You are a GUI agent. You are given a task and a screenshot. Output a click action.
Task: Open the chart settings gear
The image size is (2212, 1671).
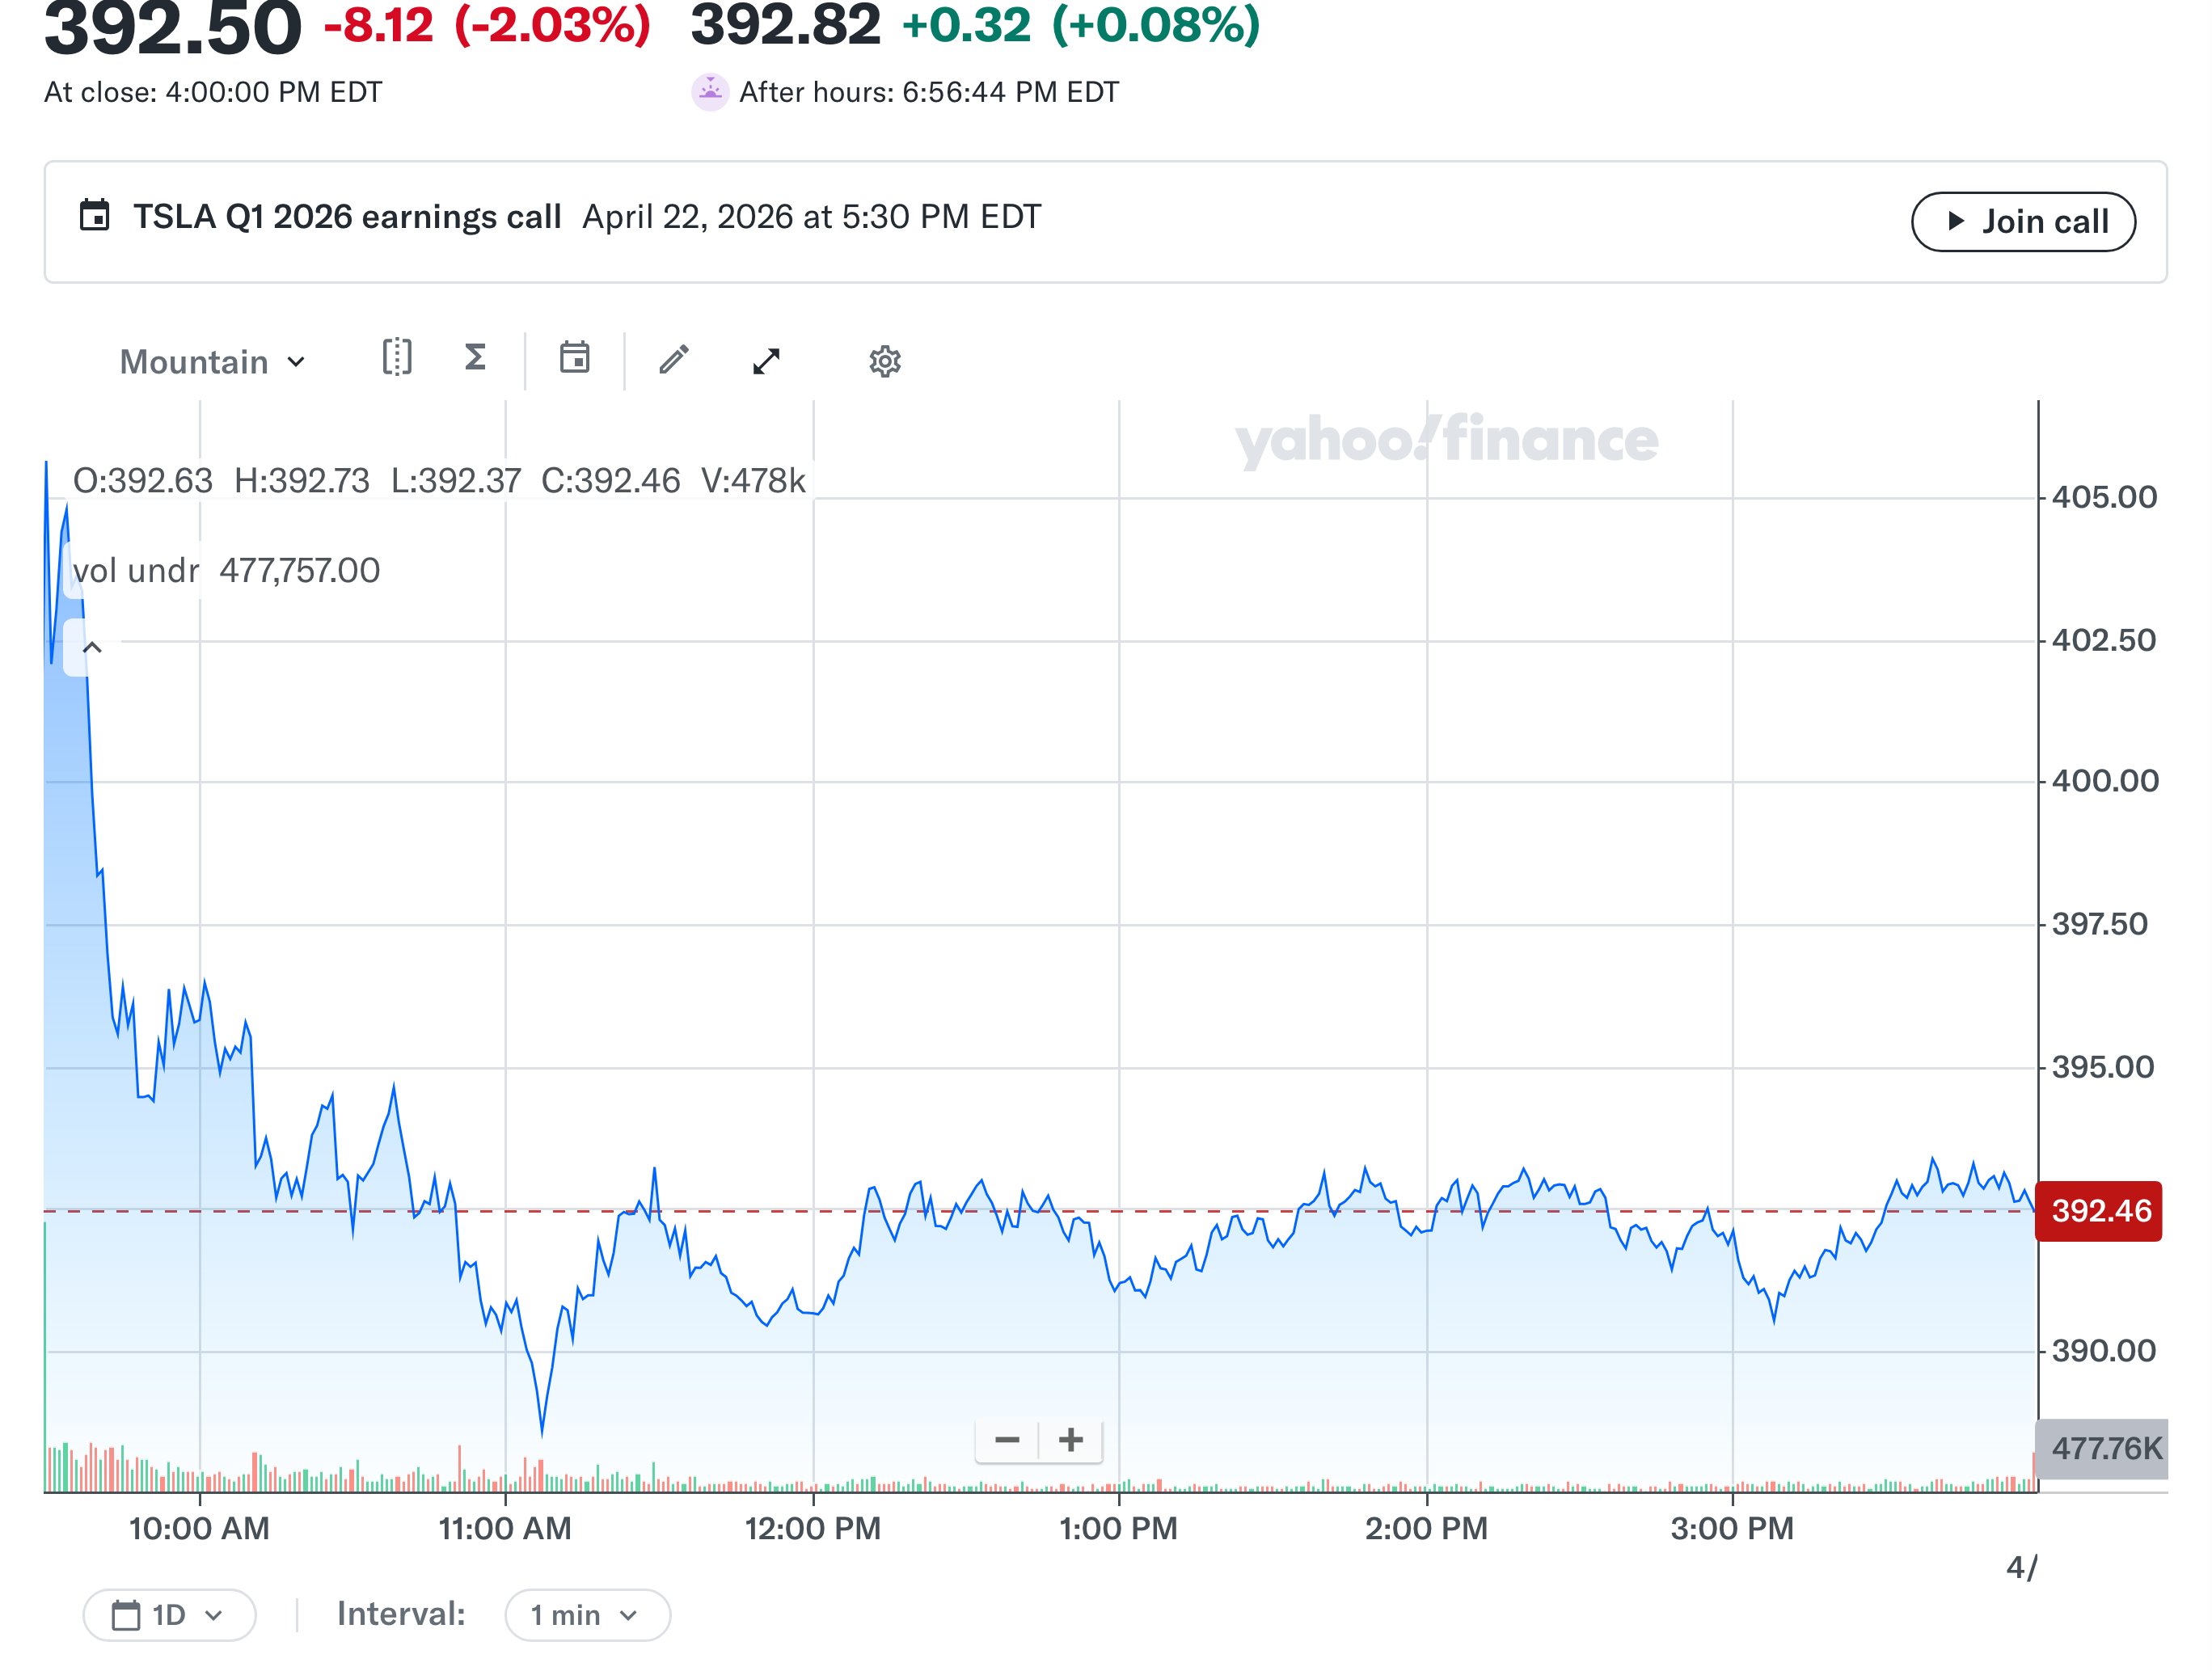click(x=884, y=360)
